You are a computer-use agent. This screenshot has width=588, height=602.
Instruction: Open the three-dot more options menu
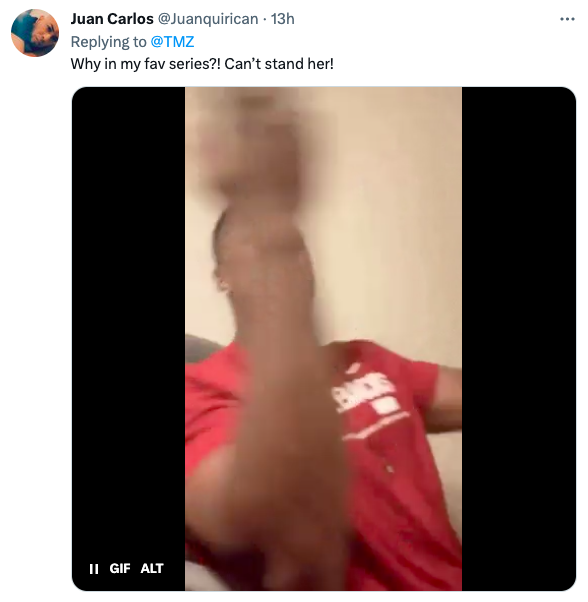[x=567, y=19]
